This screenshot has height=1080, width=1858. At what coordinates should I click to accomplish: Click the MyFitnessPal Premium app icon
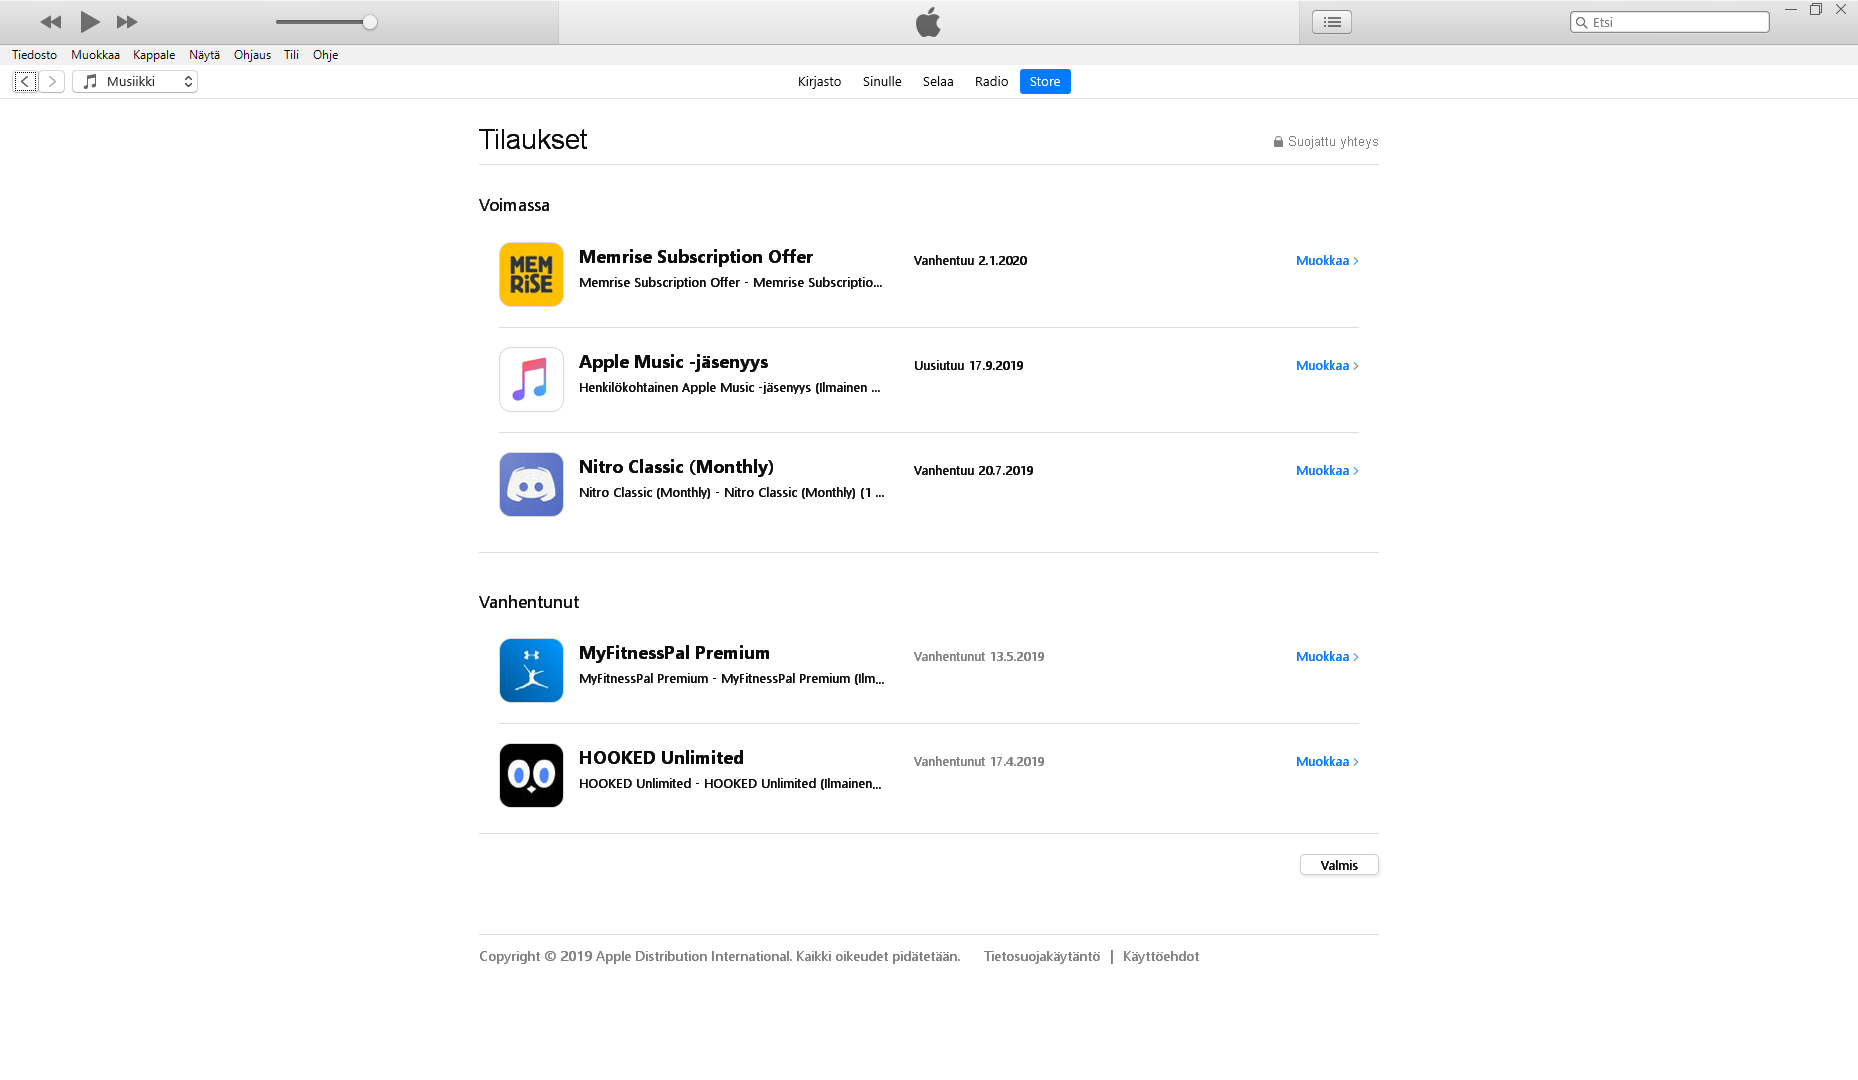[531, 670]
